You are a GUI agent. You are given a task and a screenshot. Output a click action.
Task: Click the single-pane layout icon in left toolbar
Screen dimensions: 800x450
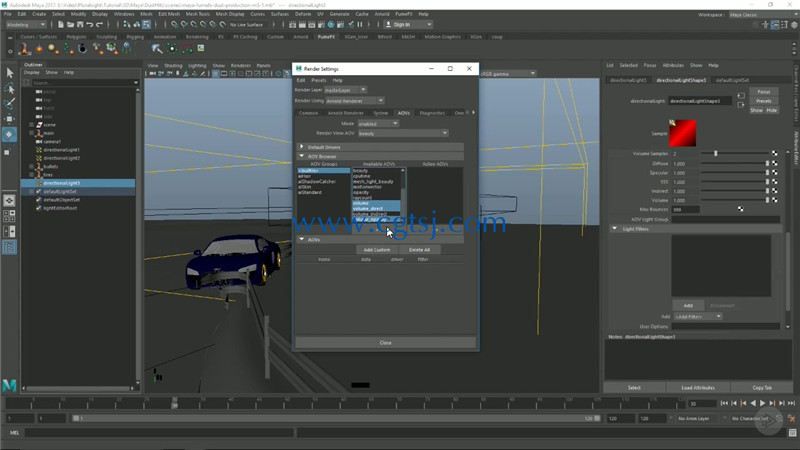pos(9,201)
